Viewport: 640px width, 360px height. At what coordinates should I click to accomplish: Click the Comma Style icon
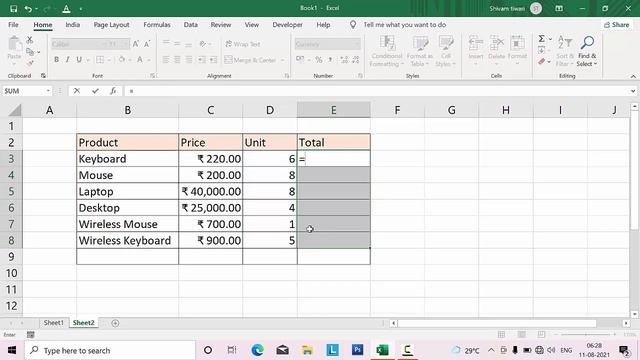pos(330,60)
